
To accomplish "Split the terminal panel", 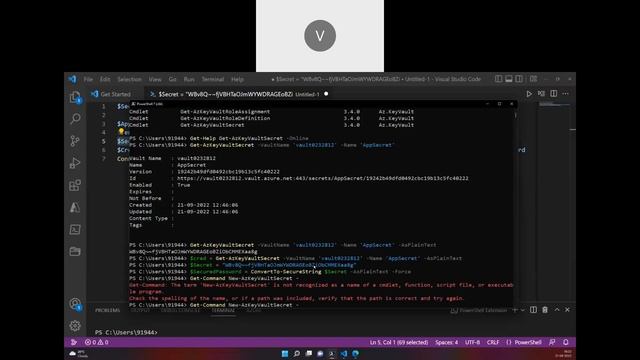I will 533,310.
